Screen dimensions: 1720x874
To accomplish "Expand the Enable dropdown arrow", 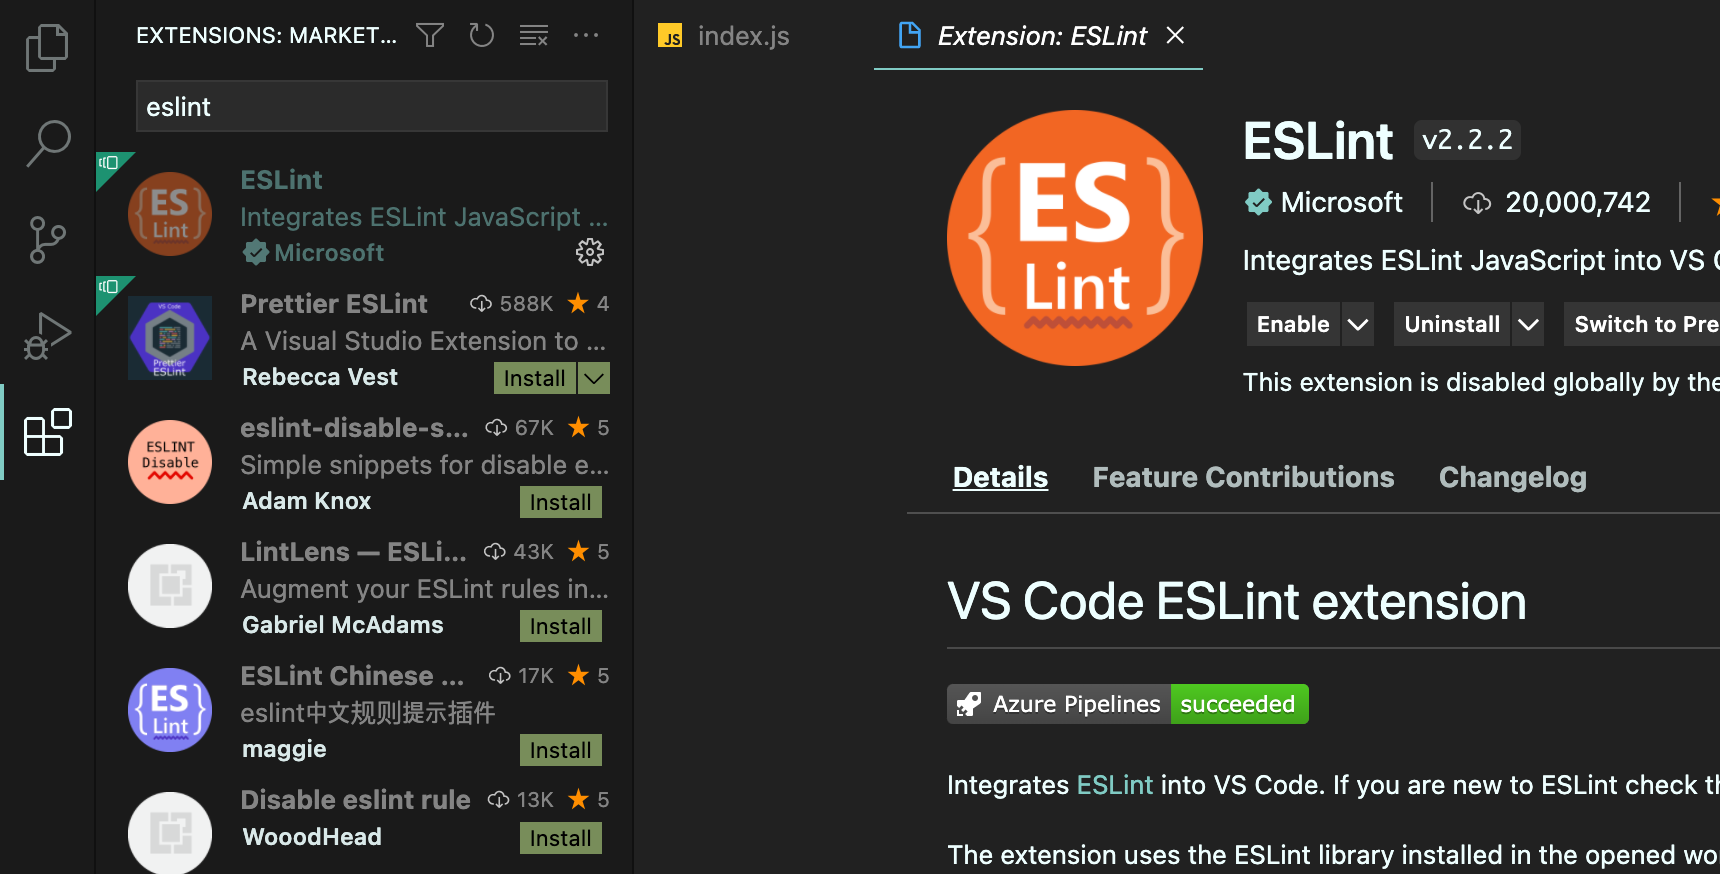I will pos(1358,324).
